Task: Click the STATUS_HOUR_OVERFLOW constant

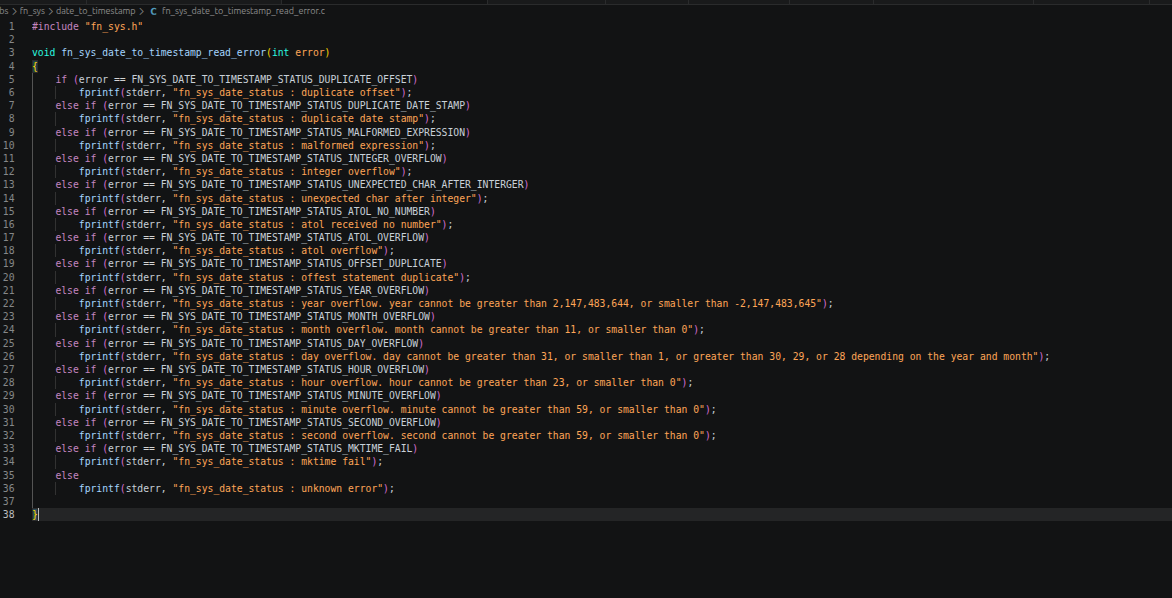Action: point(292,370)
